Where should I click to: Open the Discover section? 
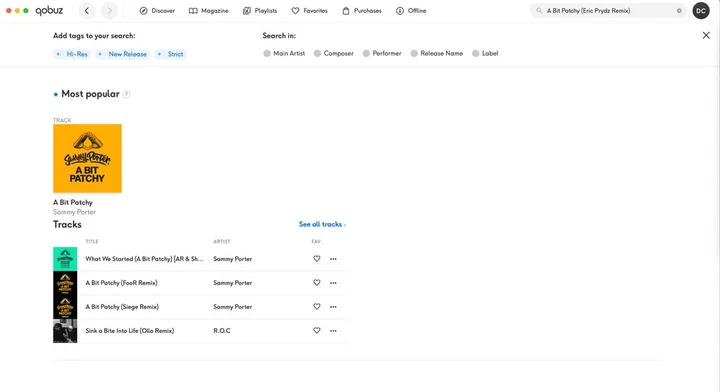(157, 11)
